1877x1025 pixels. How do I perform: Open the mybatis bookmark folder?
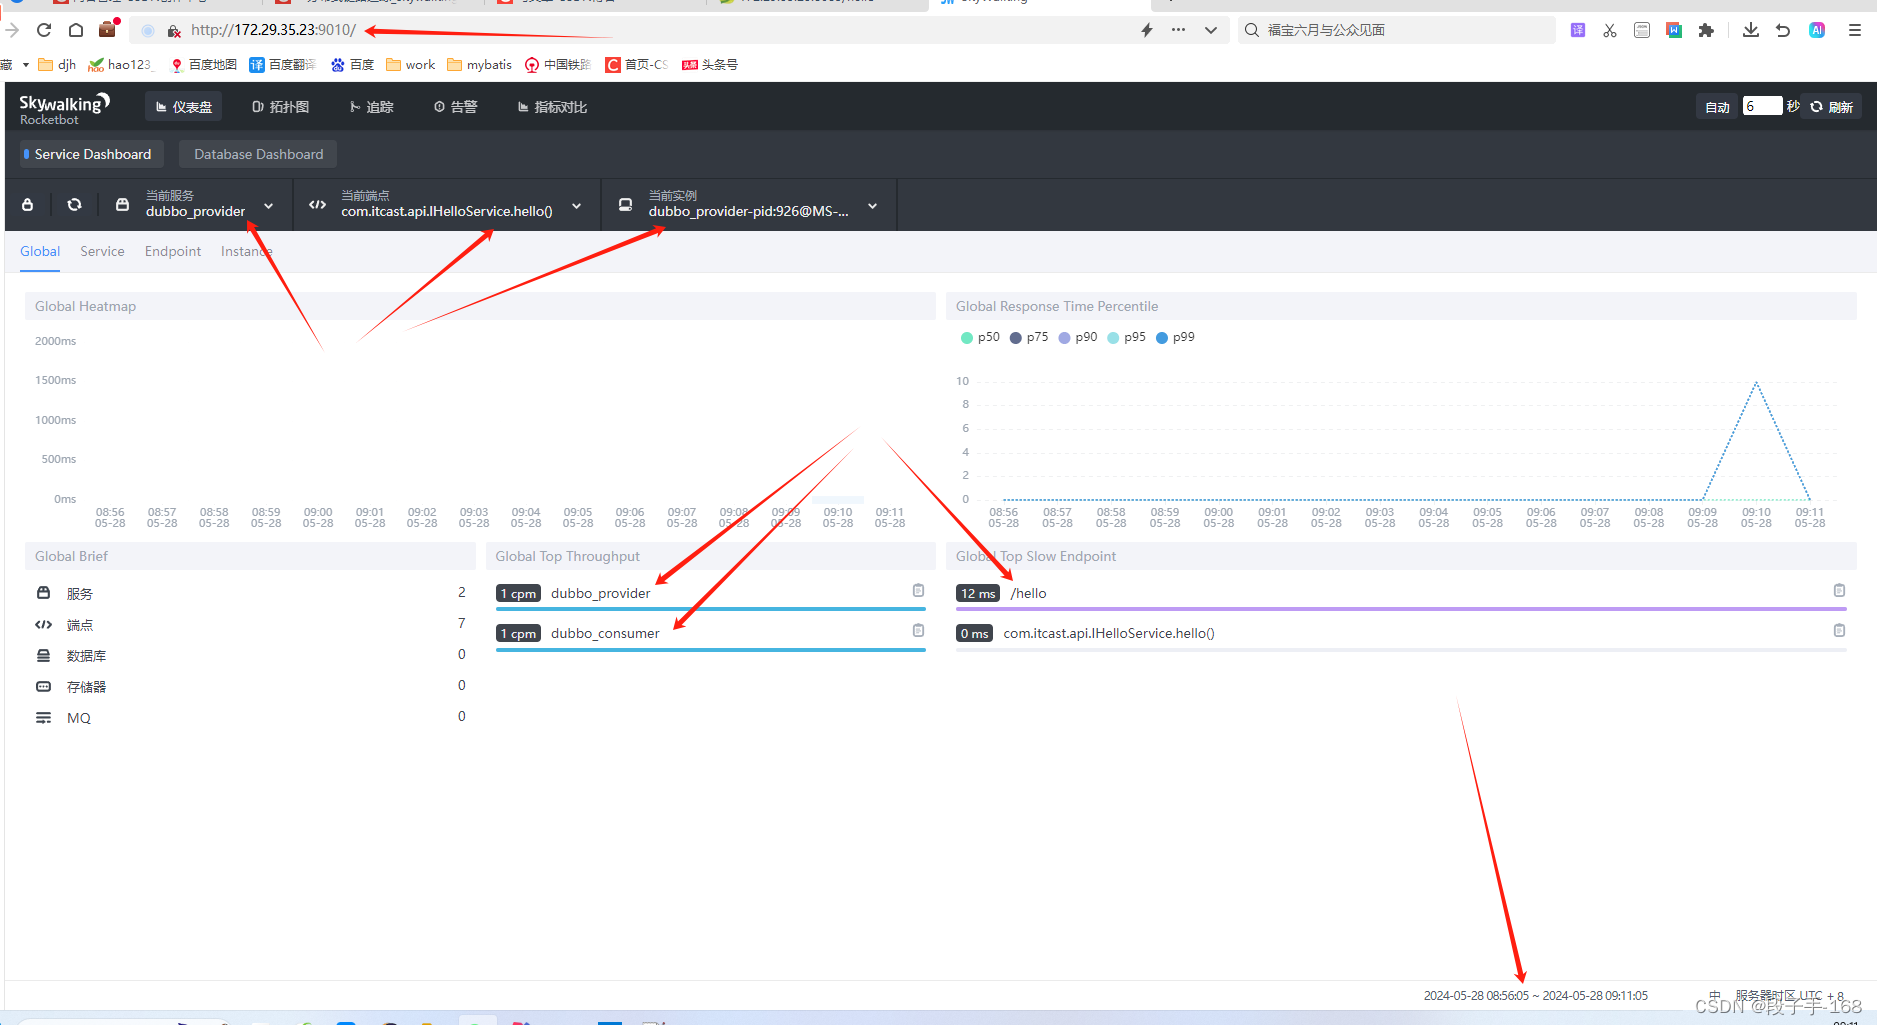[479, 65]
